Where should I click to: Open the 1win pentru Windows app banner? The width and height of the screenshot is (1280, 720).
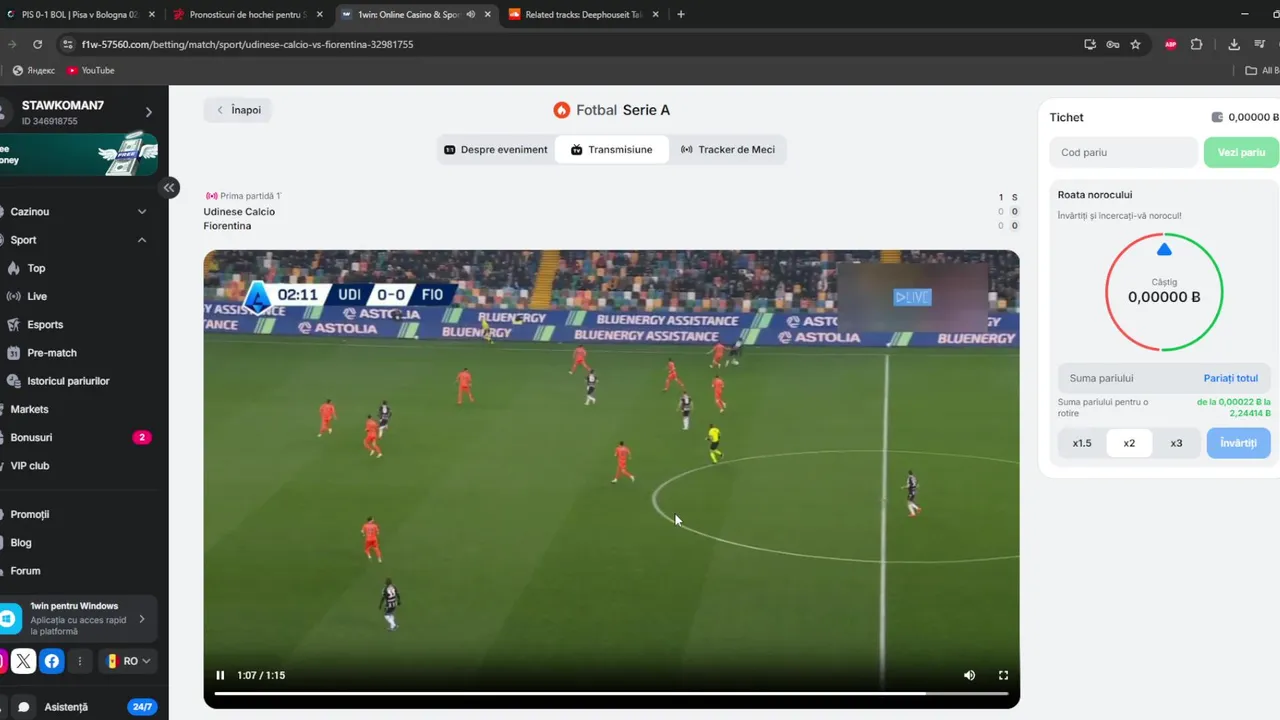[78, 619]
